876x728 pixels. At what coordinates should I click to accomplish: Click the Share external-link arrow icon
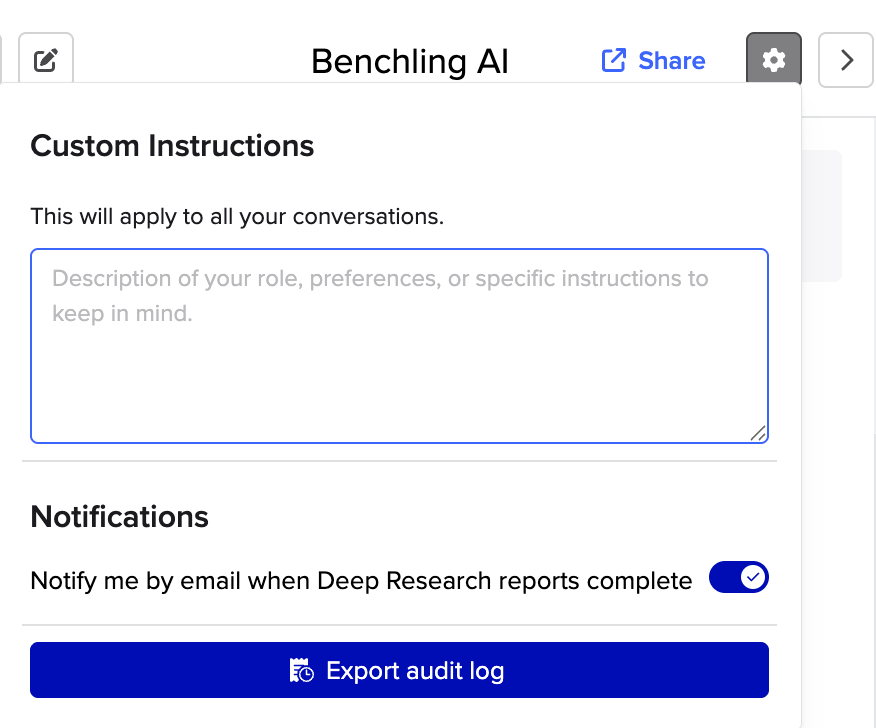(613, 61)
